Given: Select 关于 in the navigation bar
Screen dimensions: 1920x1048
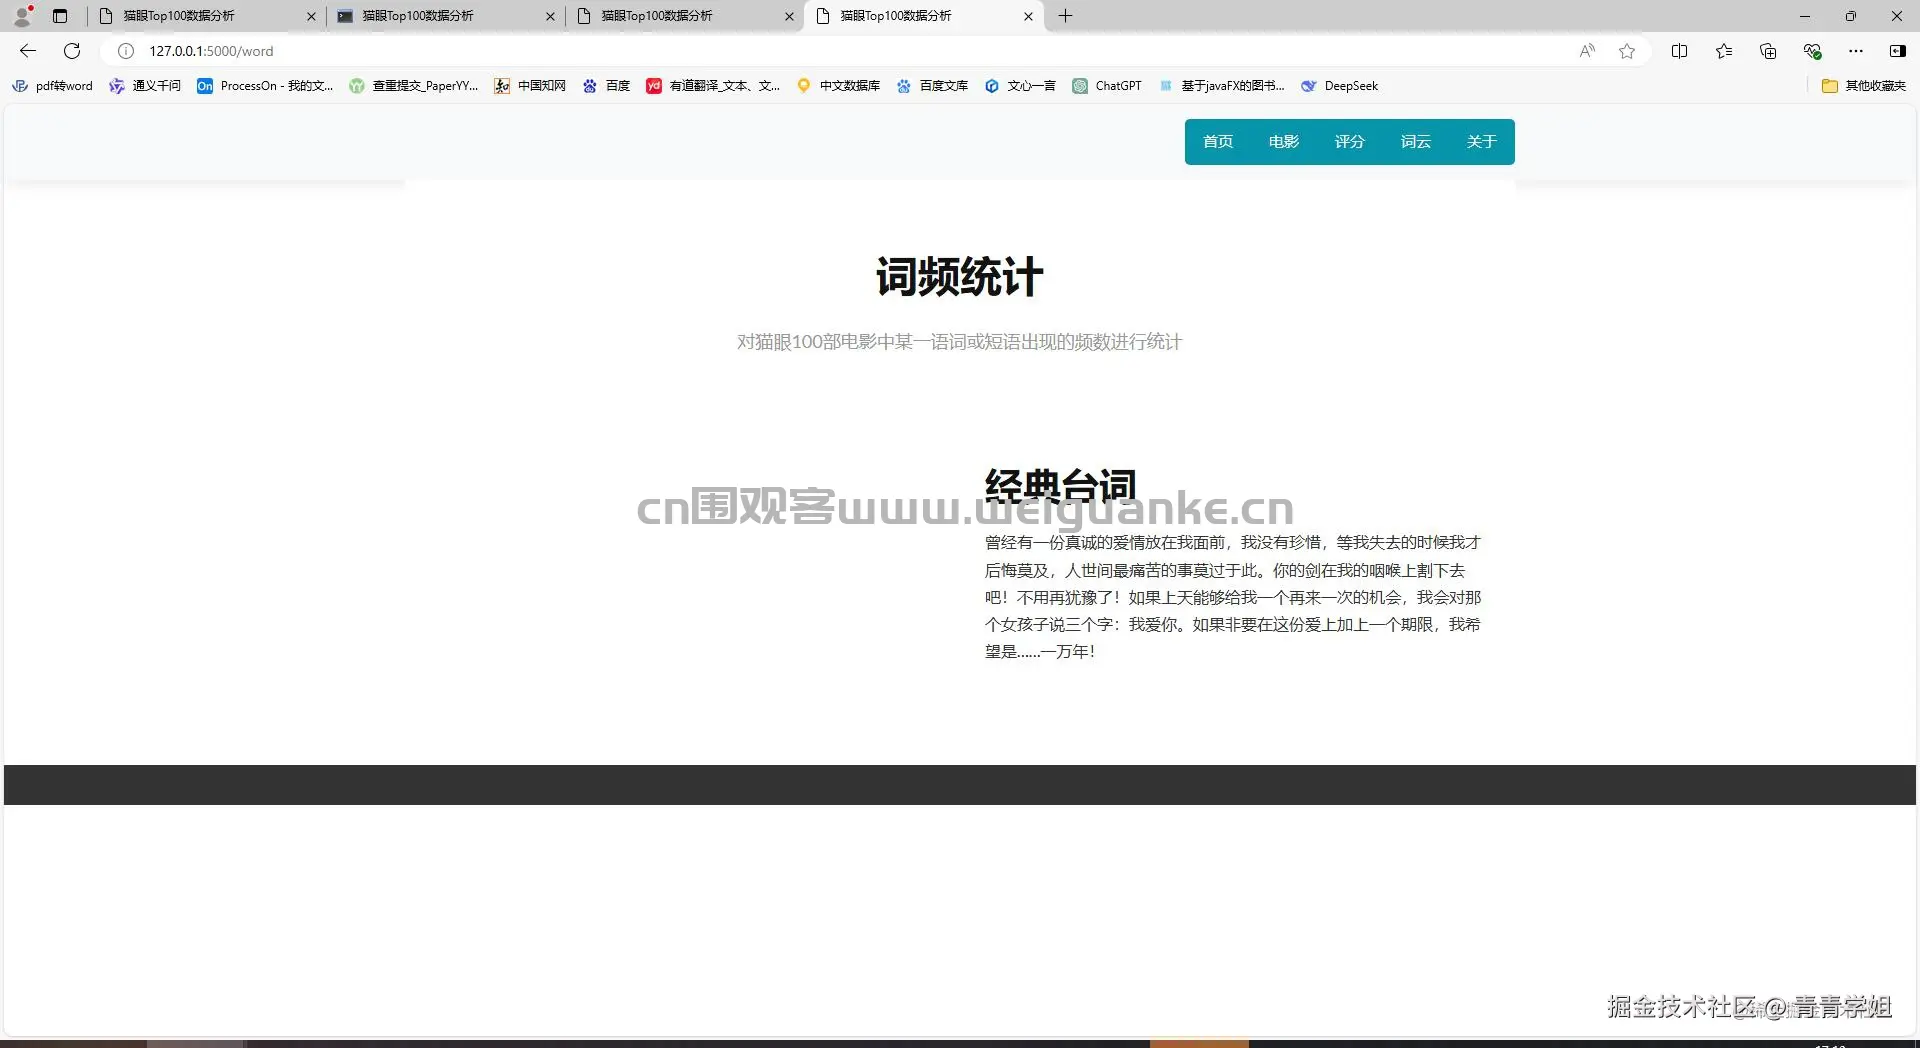Looking at the screenshot, I should tap(1482, 142).
